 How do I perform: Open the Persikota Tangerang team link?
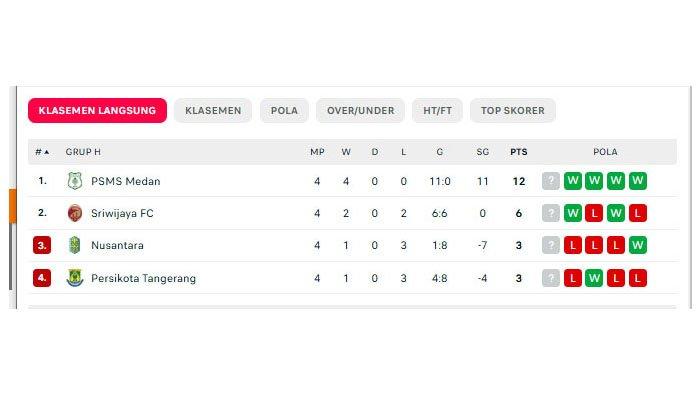coord(143,278)
